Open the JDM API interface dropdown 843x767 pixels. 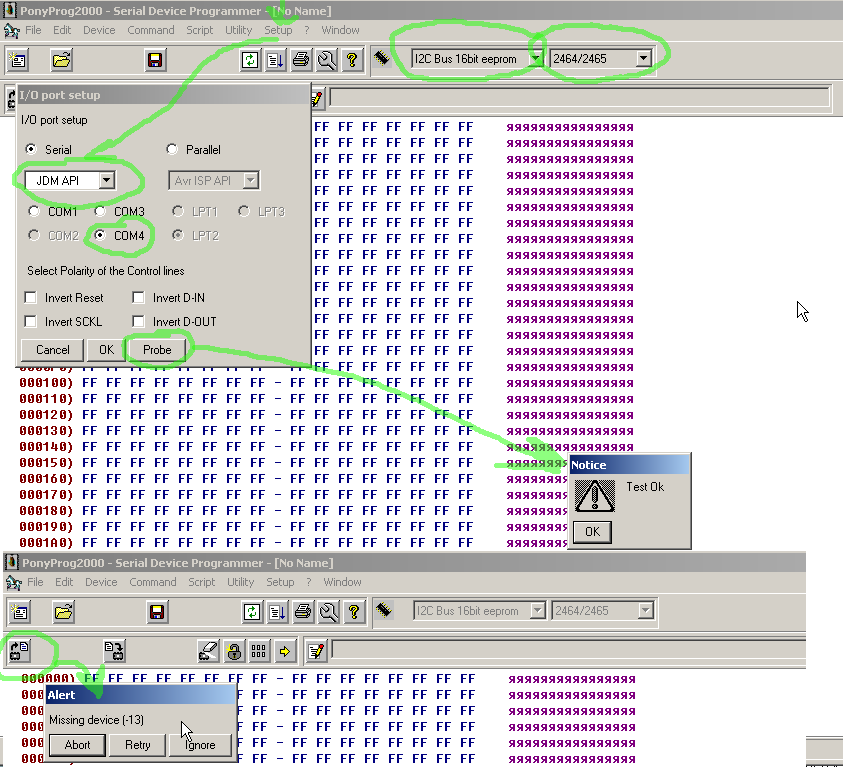[106, 181]
